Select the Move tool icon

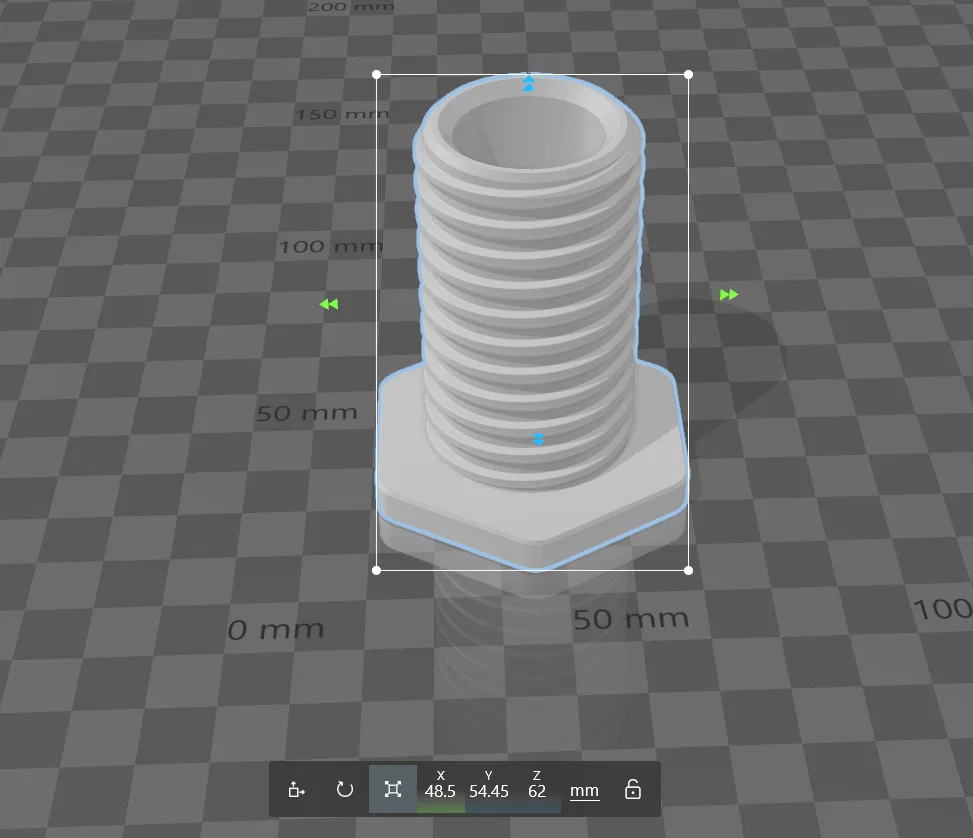pyautogui.click(x=296, y=790)
